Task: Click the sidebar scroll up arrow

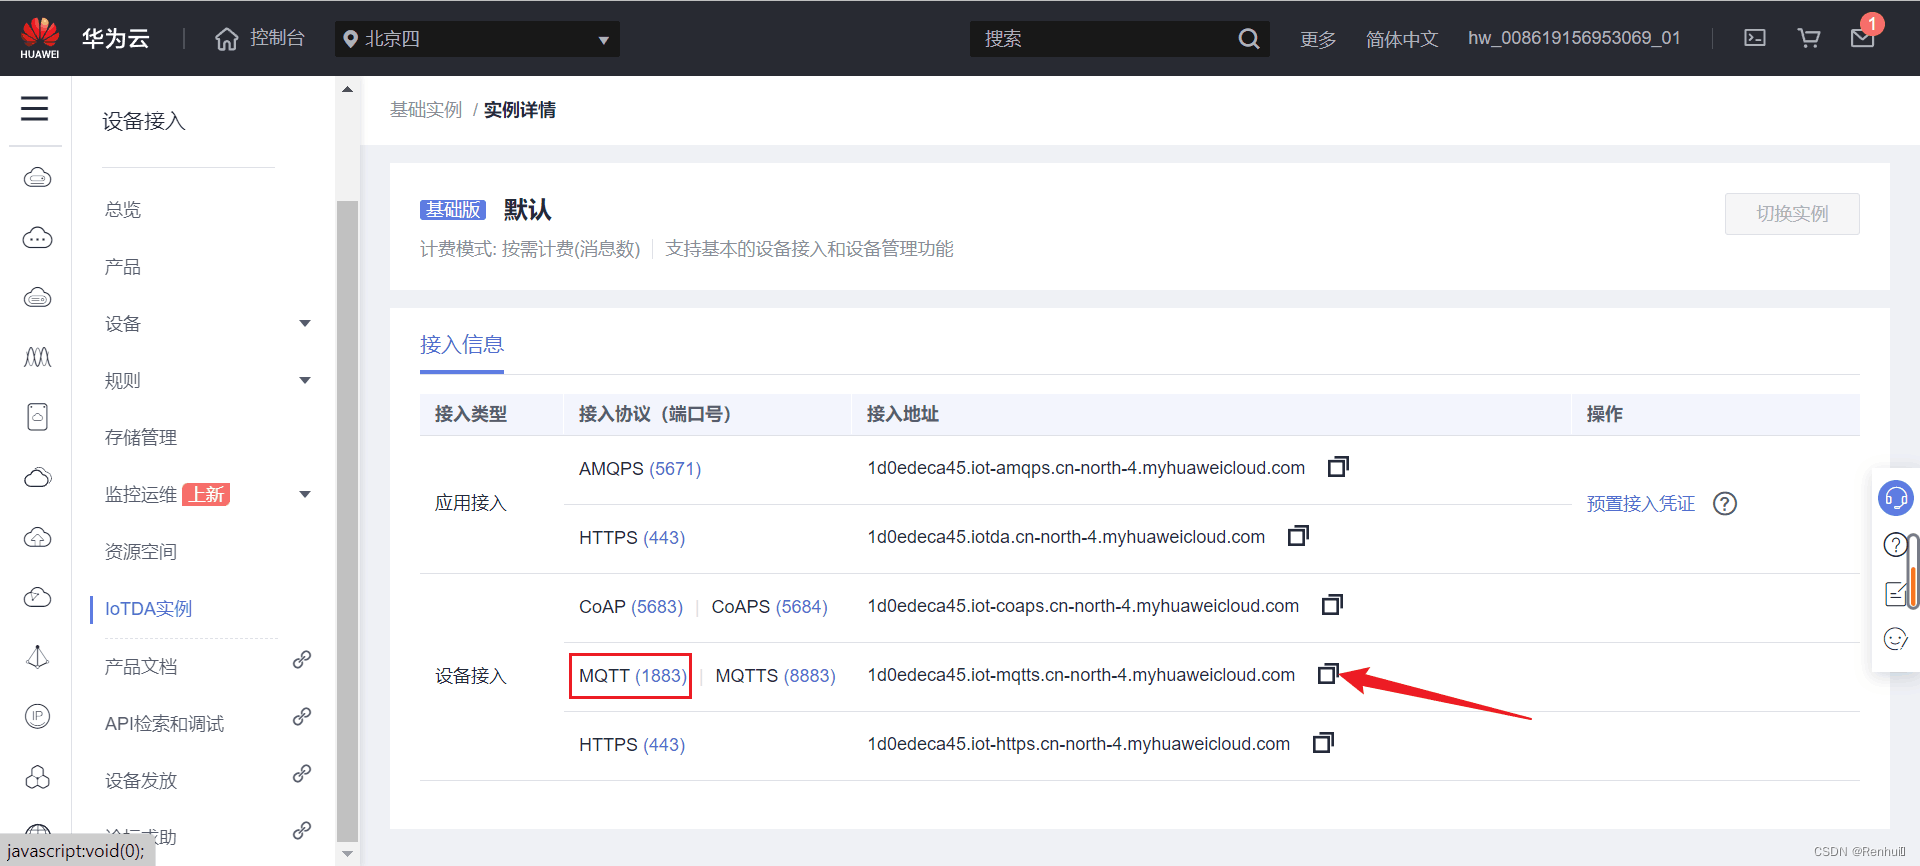Action: [x=347, y=90]
